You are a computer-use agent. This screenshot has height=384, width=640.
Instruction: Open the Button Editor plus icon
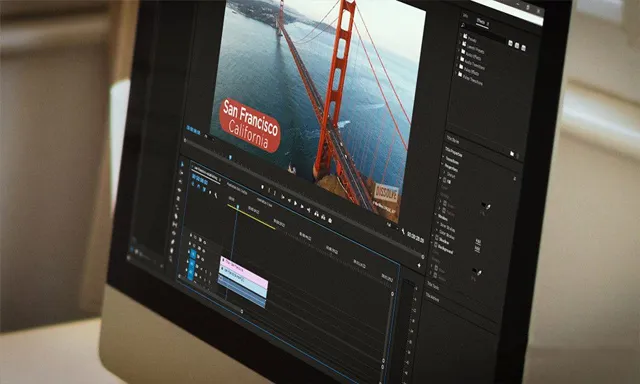[x=419, y=265]
